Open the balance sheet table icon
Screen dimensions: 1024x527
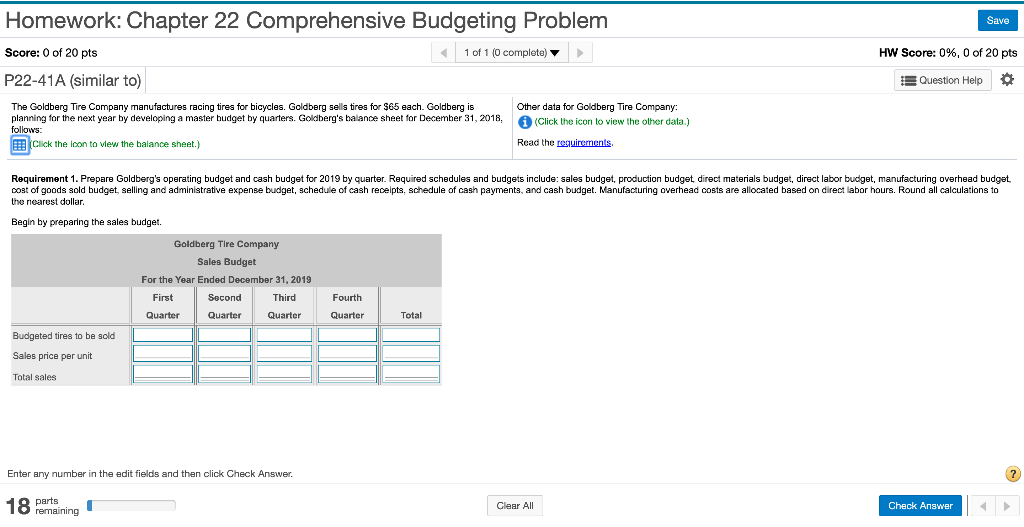20,145
